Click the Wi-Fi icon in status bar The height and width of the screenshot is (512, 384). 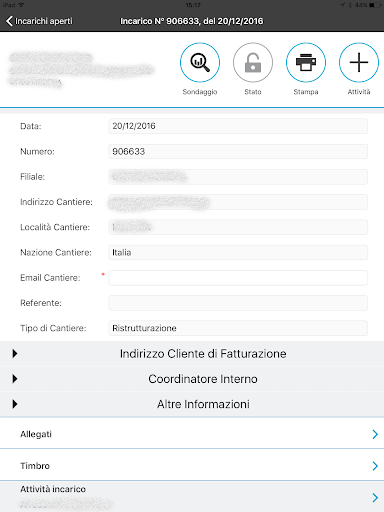21,5
